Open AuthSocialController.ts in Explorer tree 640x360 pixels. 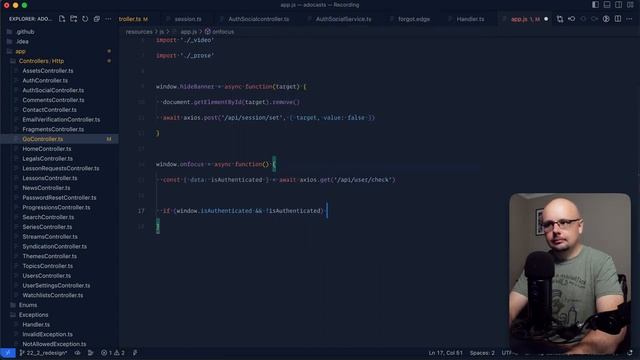point(53,90)
